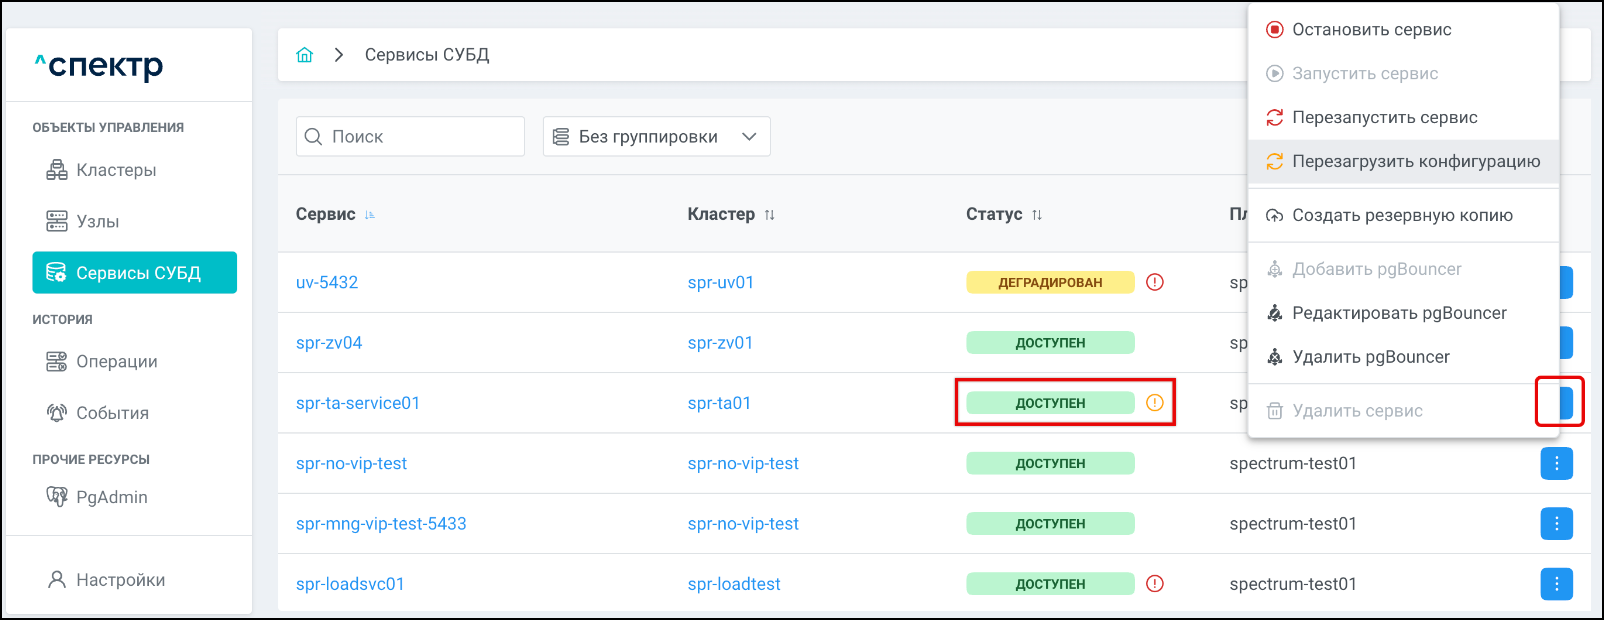
Task: Open the Без группировки grouping dropdown
Action: [x=656, y=137]
